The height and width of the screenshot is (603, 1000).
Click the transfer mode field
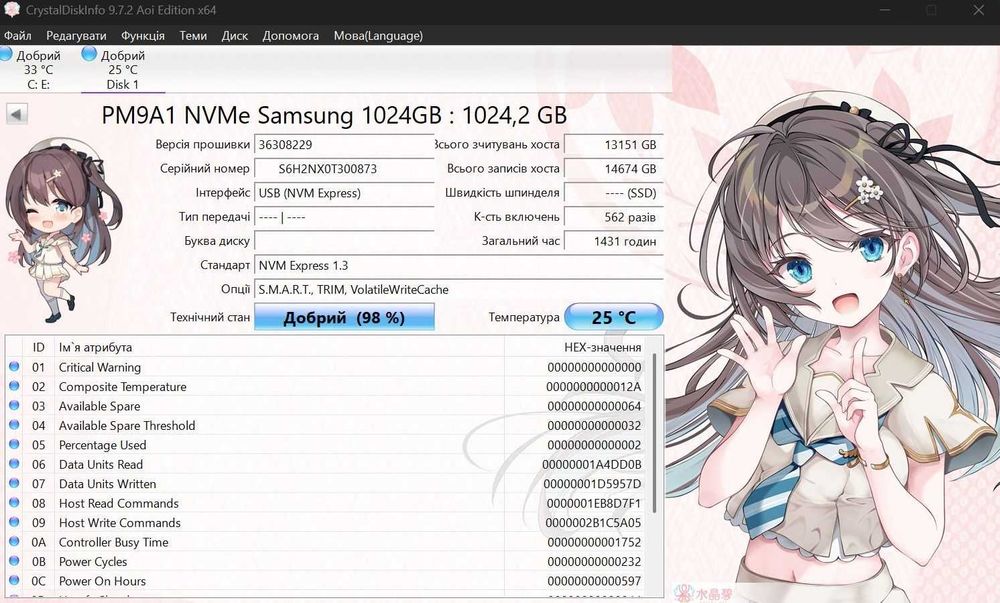coord(344,217)
